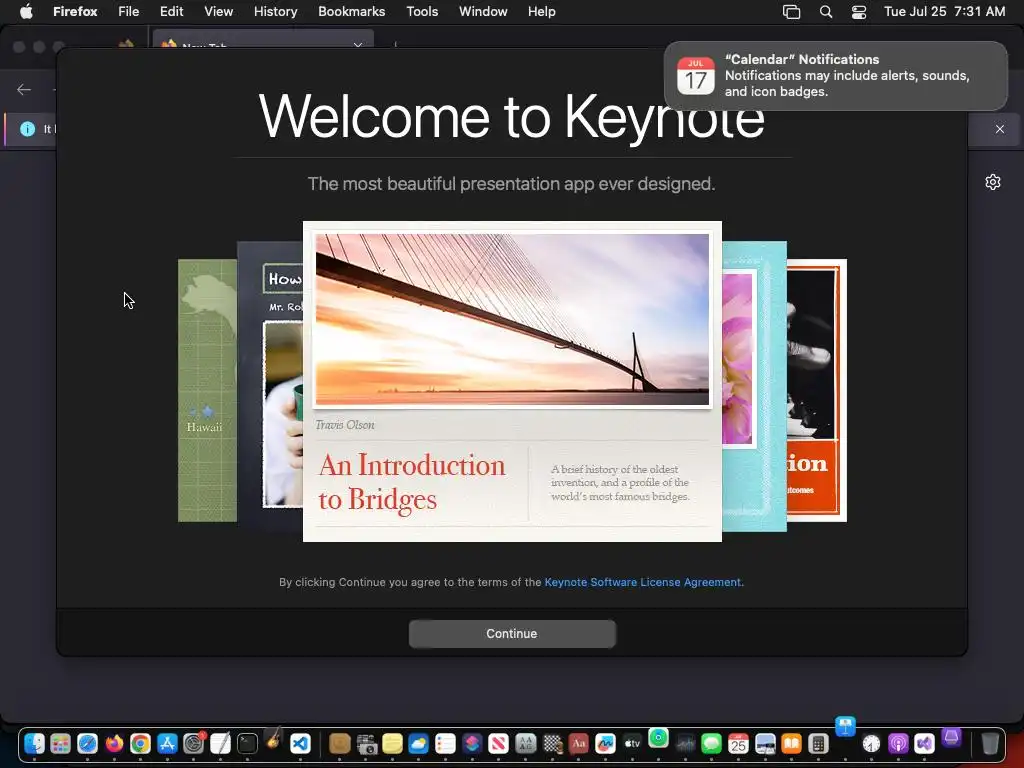Image resolution: width=1024 pixels, height=768 pixels.
Task: Open the Bookmarks menu
Action: pos(351,12)
